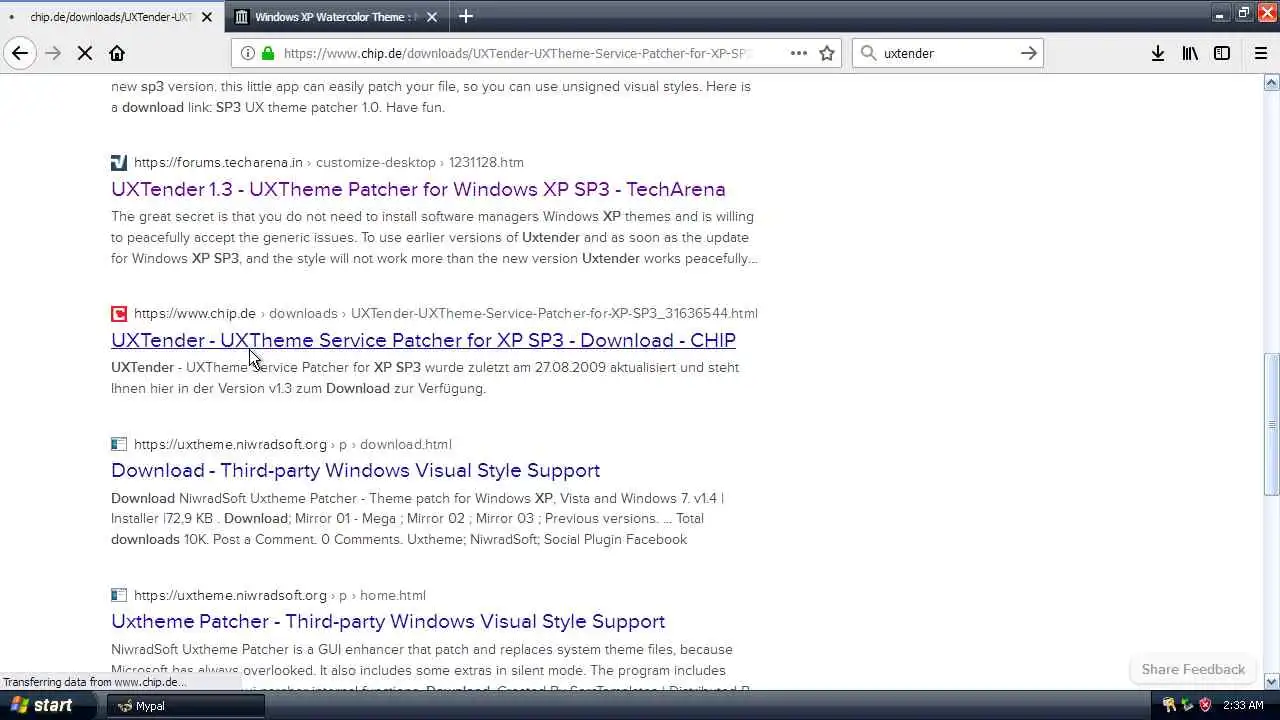
Task: Click the green padlock security icon
Action: 268,53
